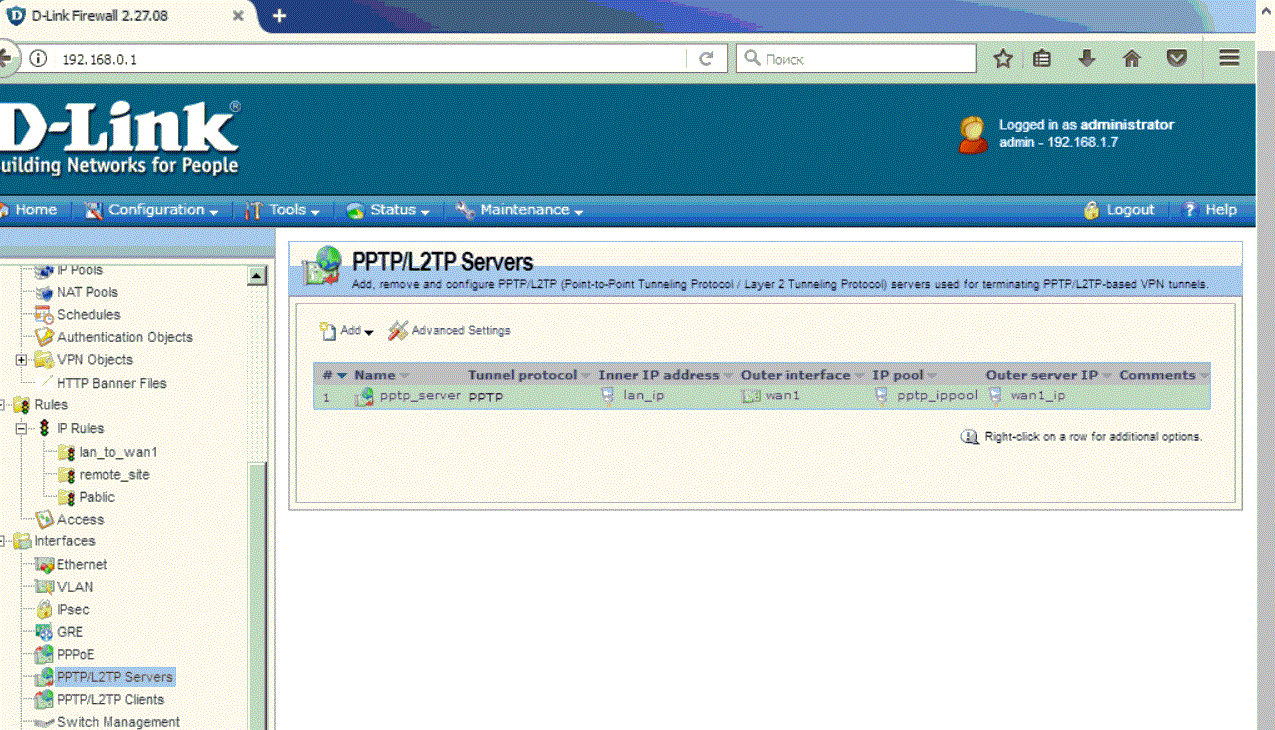Image resolution: width=1275 pixels, height=730 pixels.
Task: Click the VPN Objects folder icon
Action: pos(43,359)
